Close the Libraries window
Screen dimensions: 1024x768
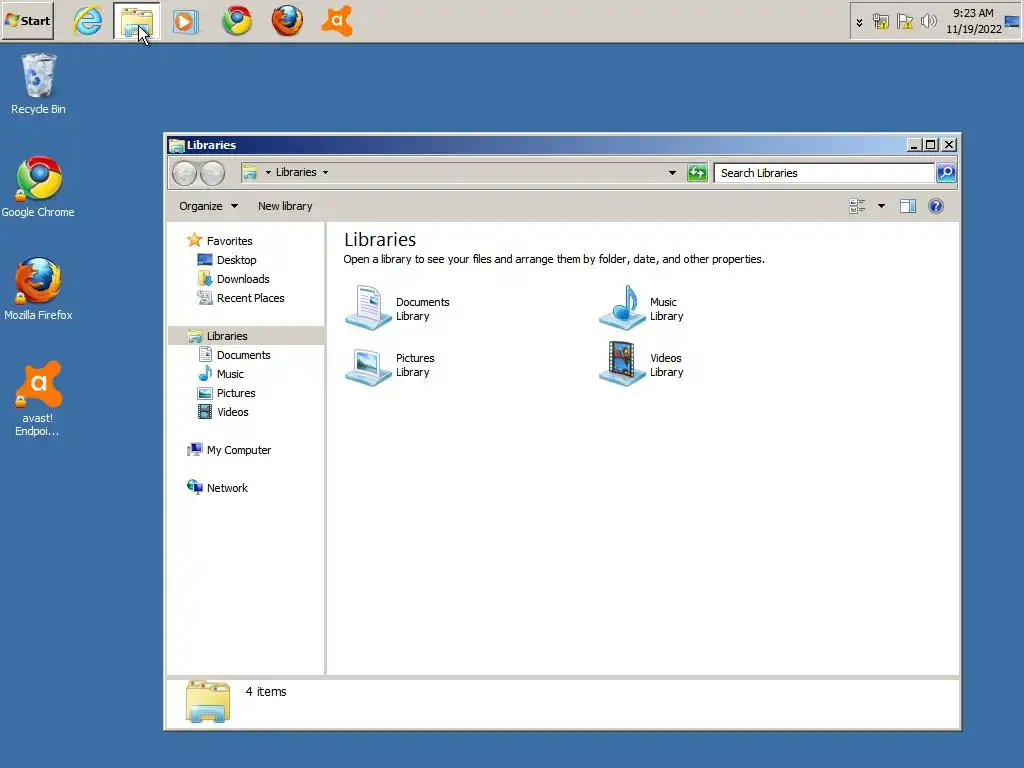[x=950, y=145]
